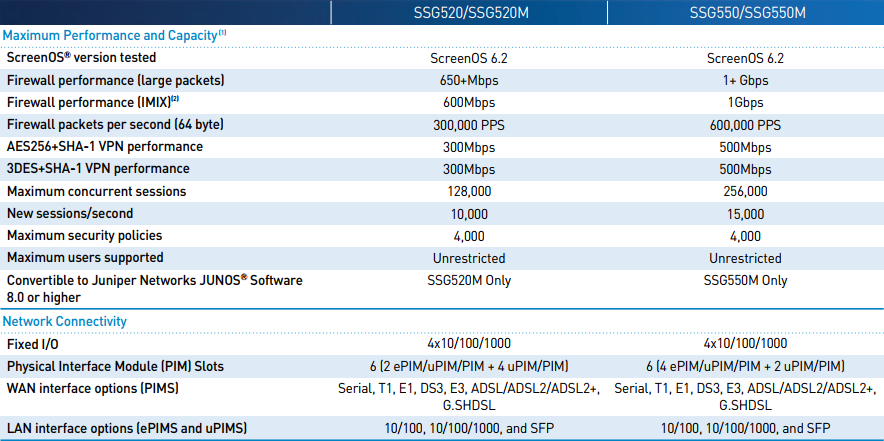
Task: Click the ScreenOS version tested row label
Action: pos(82,58)
